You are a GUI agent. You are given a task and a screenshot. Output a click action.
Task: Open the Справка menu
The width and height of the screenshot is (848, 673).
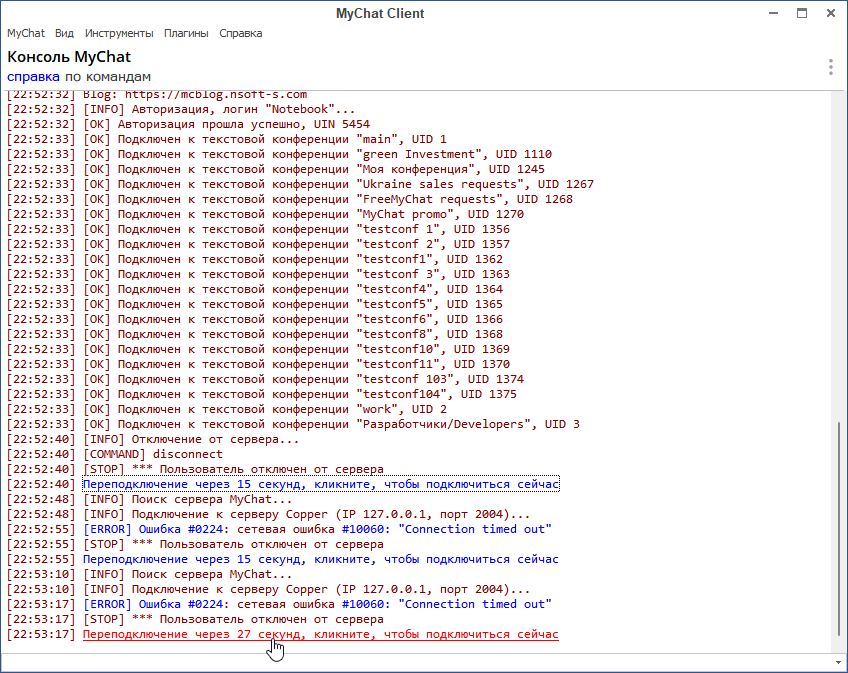(x=241, y=34)
